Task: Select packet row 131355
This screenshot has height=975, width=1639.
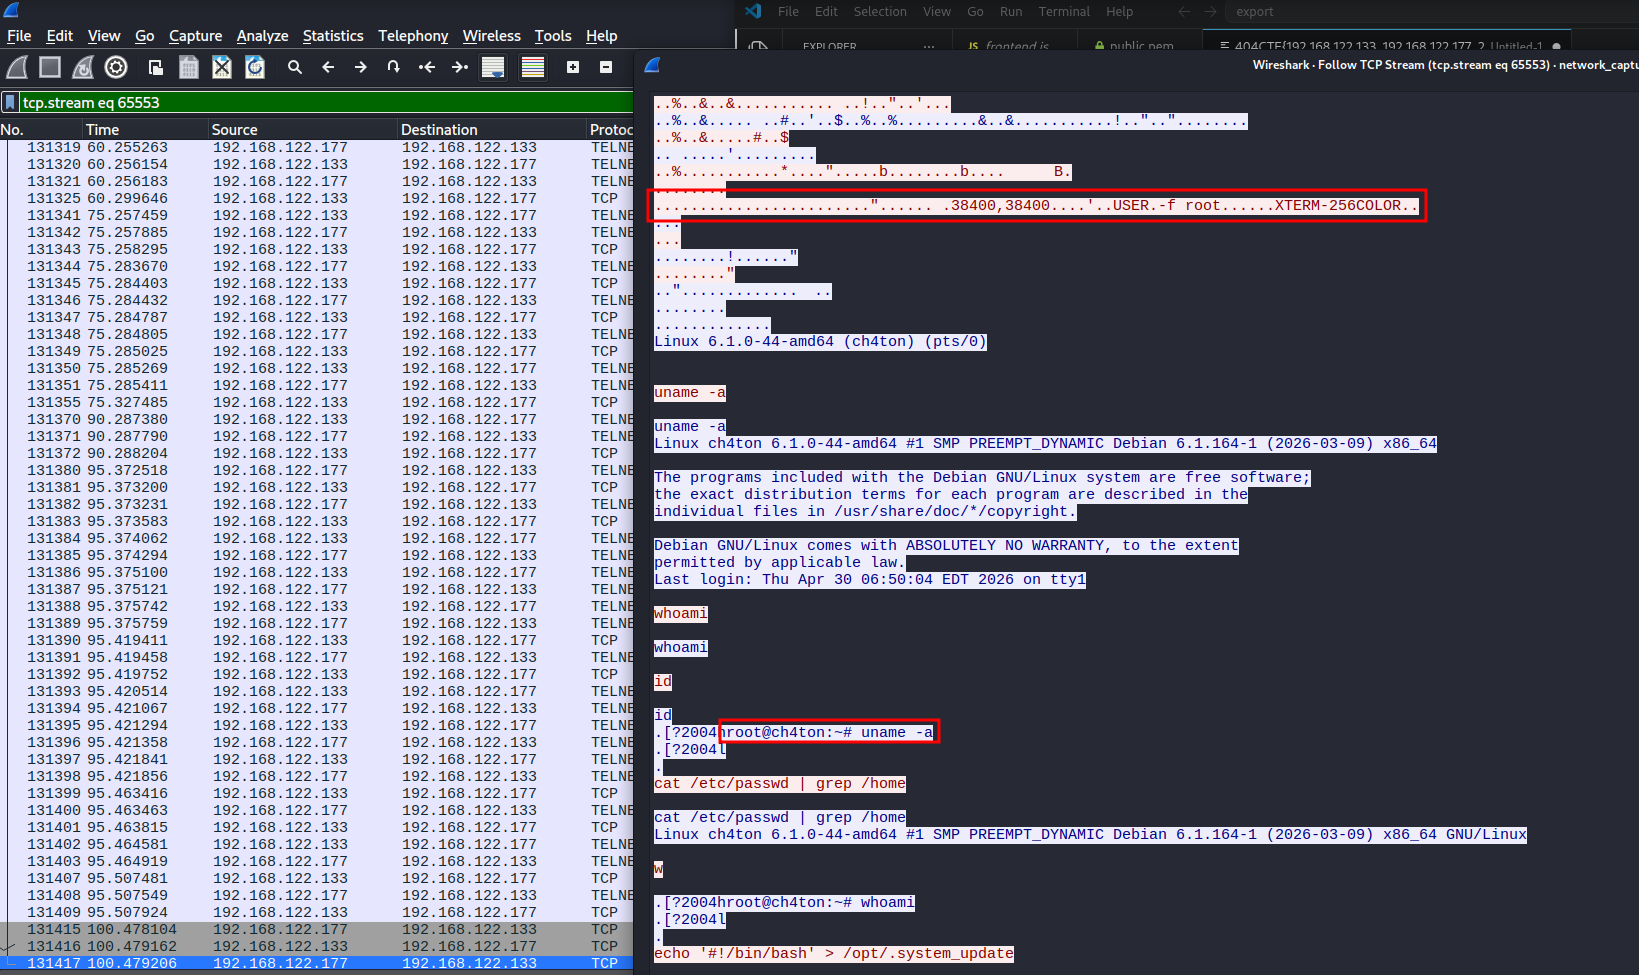Action: click(316, 402)
